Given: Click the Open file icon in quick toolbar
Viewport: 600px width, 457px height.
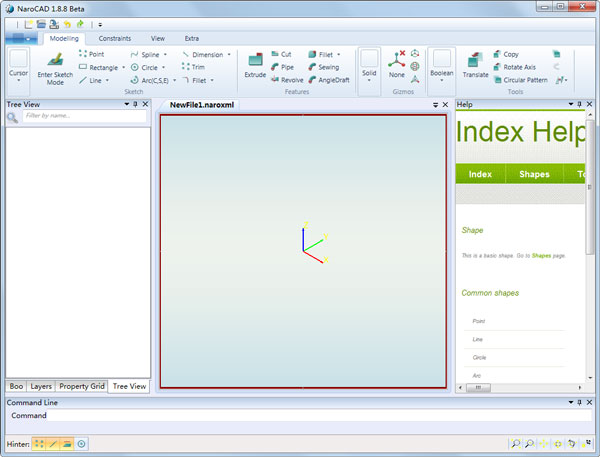Looking at the screenshot, I should coord(41,24).
